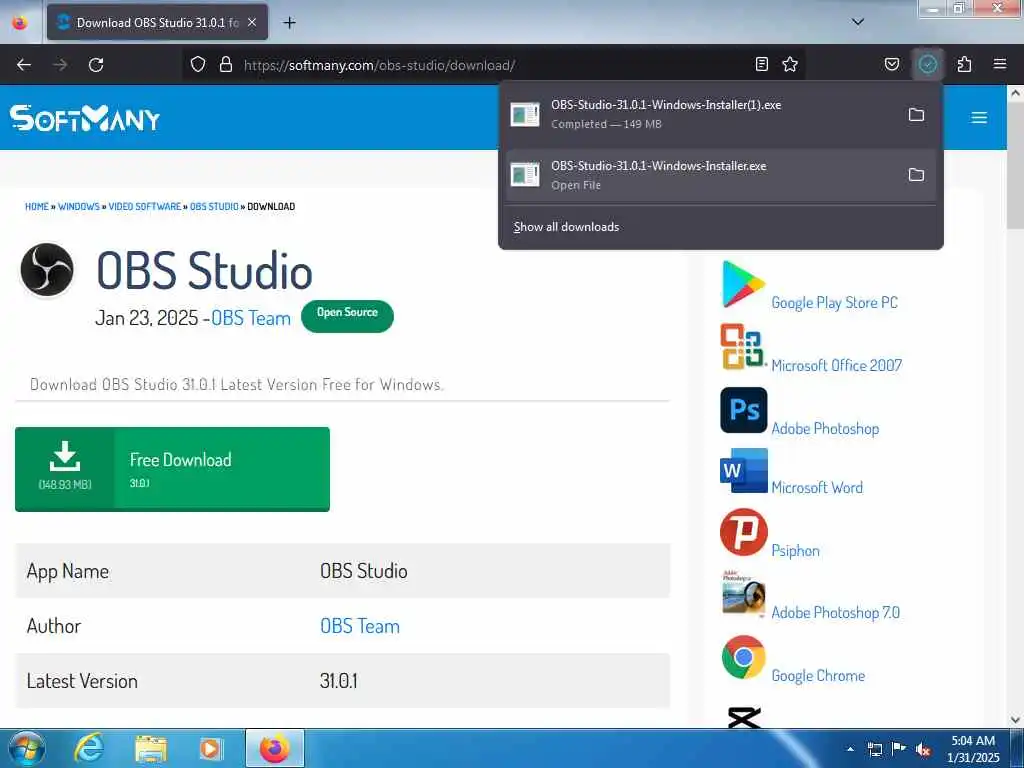Click the Free Download green button
Image resolution: width=1024 pixels, height=768 pixels.
pyautogui.click(x=172, y=469)
